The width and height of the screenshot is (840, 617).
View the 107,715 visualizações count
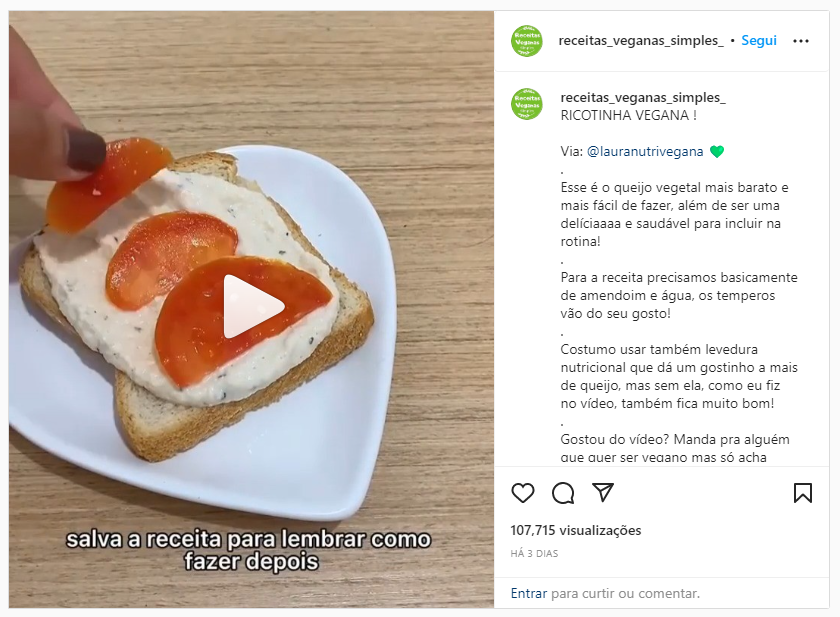click(576, 530)
